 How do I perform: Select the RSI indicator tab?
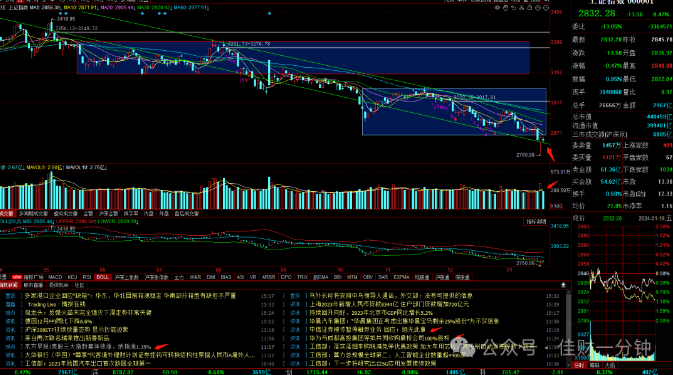point(87,277)
